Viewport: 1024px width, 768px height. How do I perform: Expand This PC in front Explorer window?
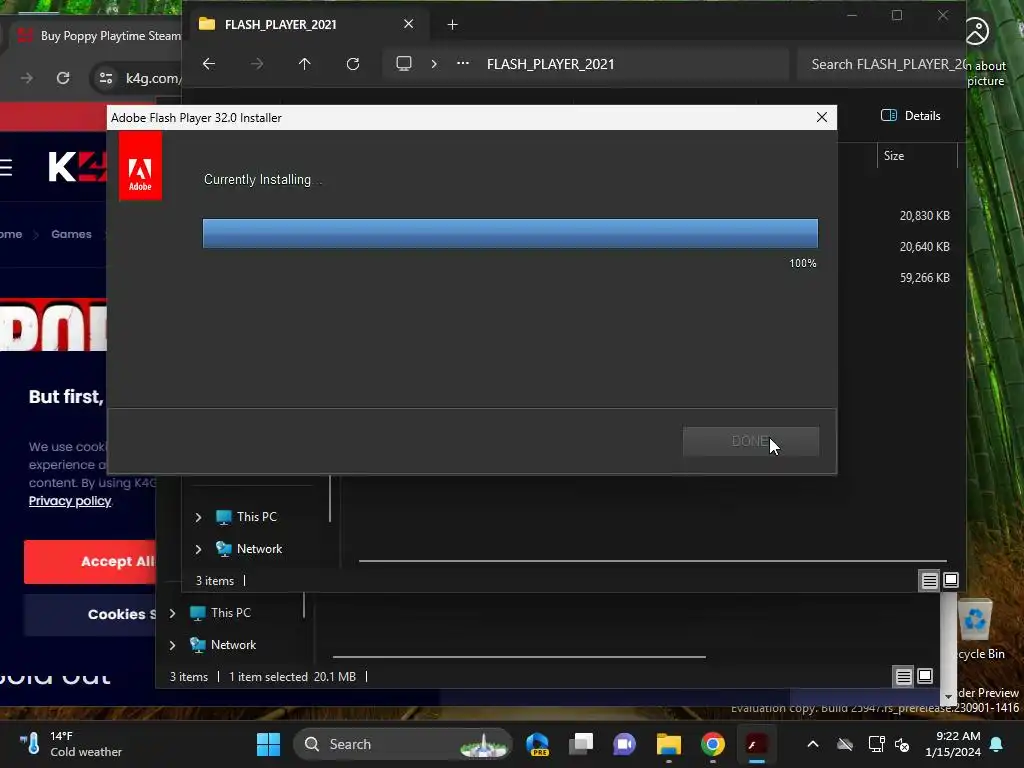pos(198,517)
